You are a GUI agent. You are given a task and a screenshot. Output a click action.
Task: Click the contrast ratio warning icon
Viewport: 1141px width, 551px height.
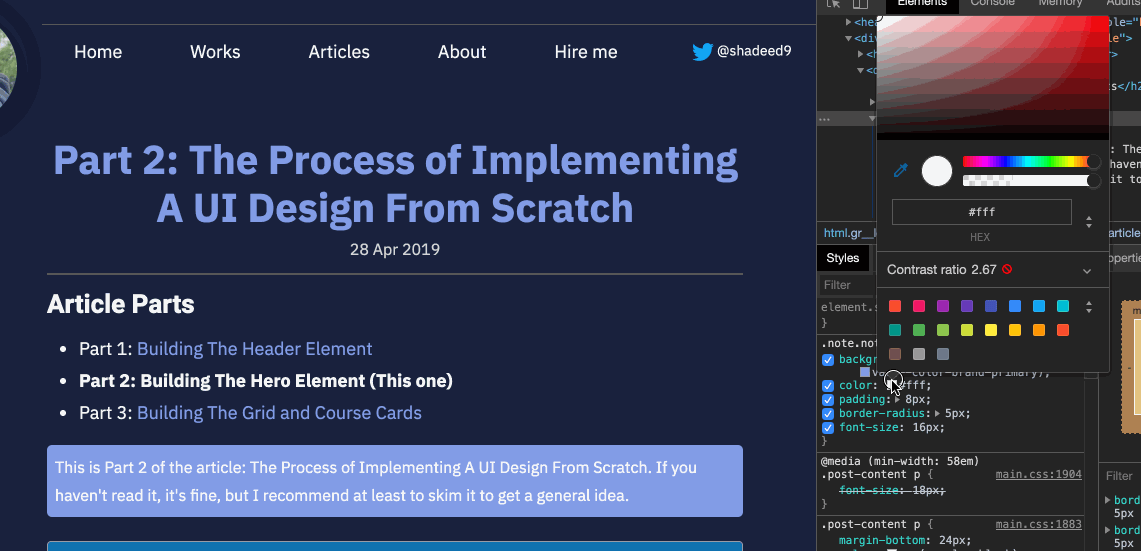pos(1007,270)
